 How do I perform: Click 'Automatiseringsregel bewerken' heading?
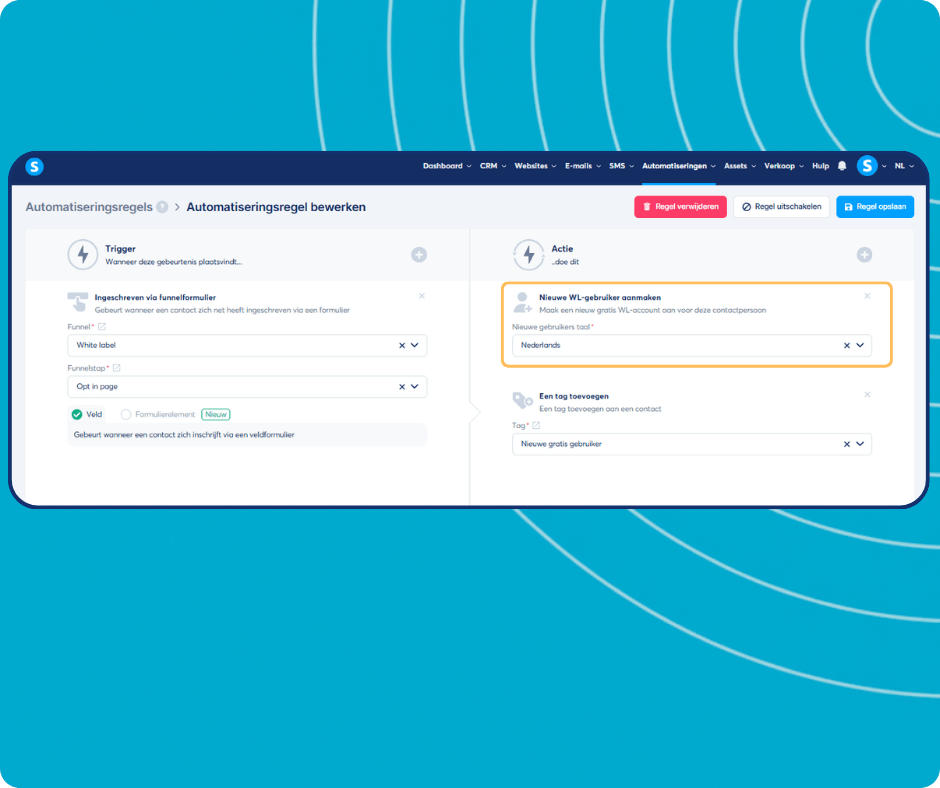[x=276, y=207]
